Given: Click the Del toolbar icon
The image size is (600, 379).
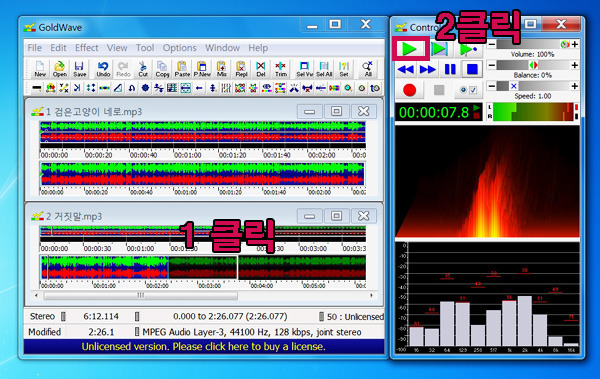Looking at the screenshot, I should pyautogui.click(x=261, y=69).
